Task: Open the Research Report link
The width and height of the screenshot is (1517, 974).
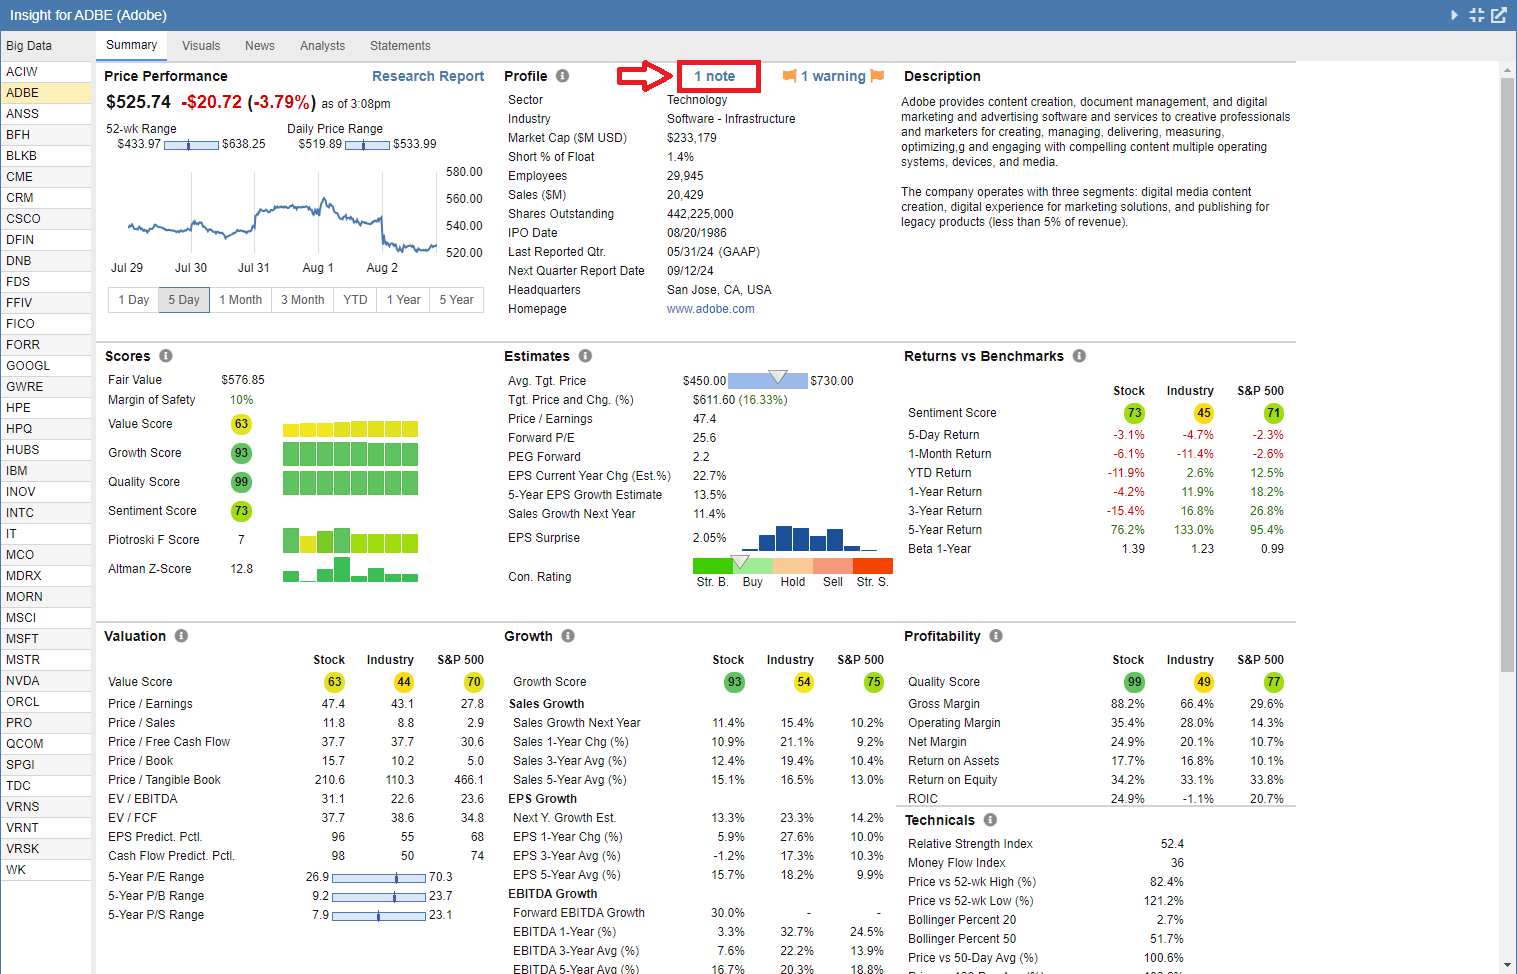Action: click(428, 76)
